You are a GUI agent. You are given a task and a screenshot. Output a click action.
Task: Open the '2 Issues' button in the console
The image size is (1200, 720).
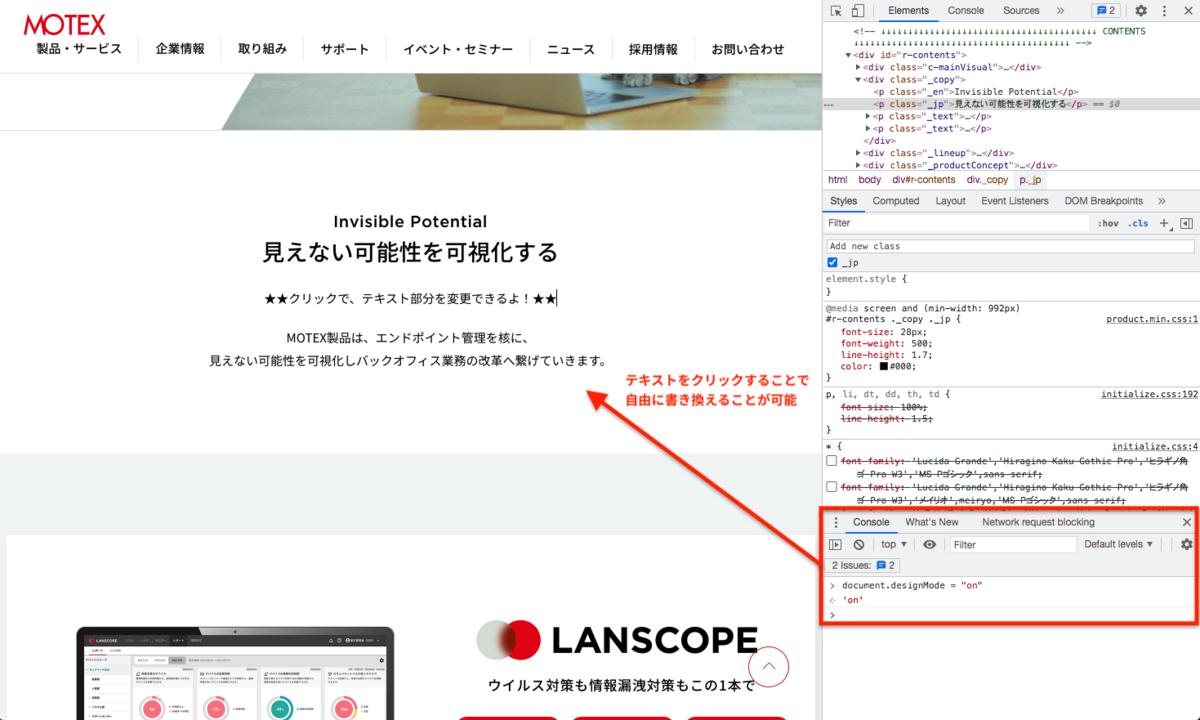[864, 566]
